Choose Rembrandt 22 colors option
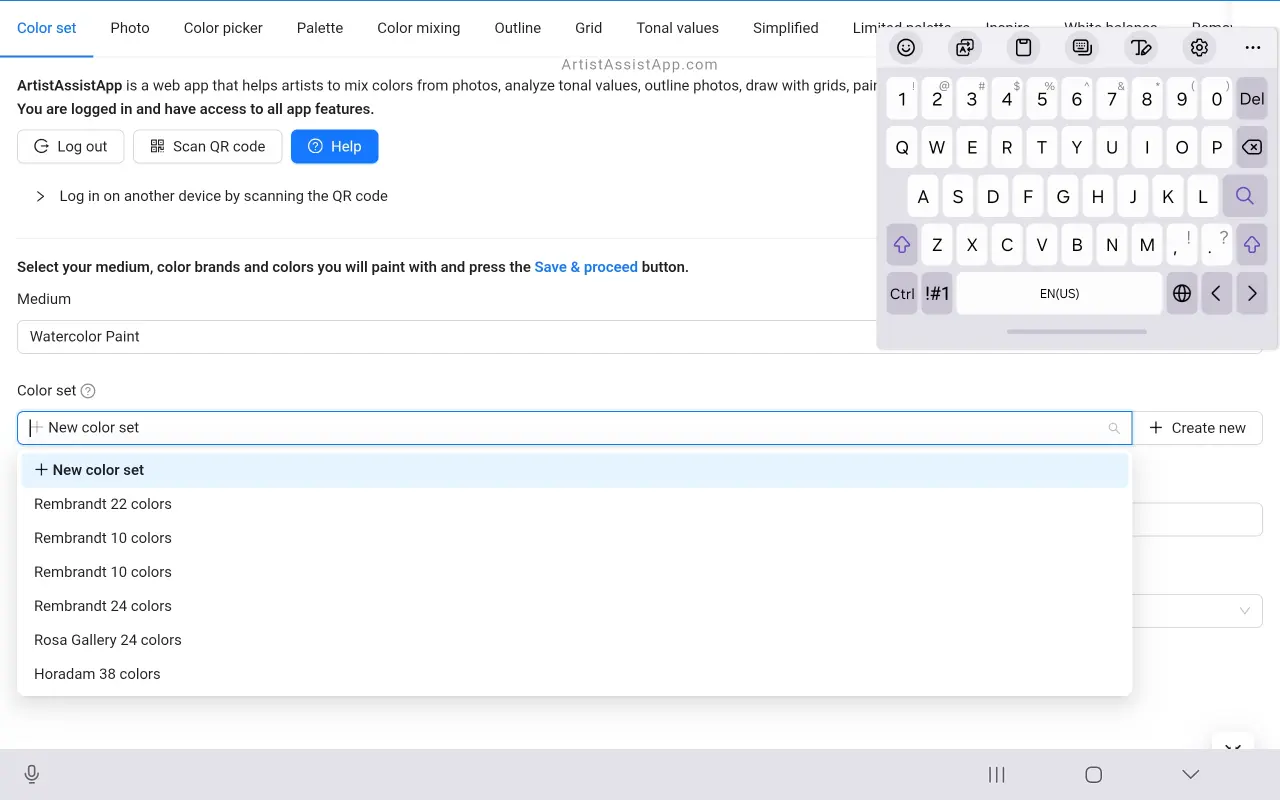Viewport: 1280px width, 800px height. point(575,504)
